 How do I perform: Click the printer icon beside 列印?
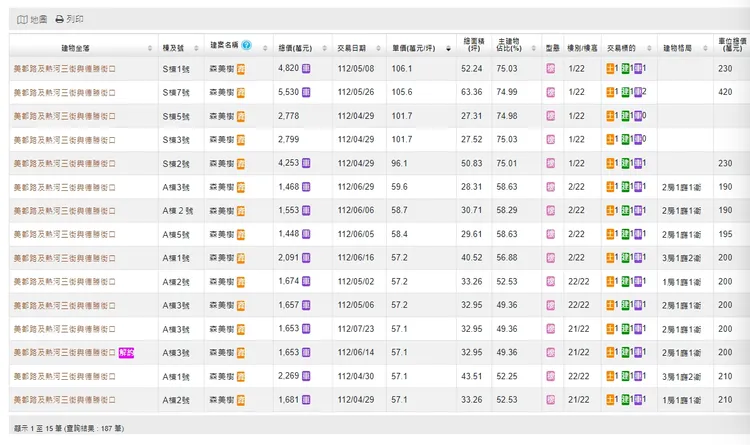coord(60,19)
